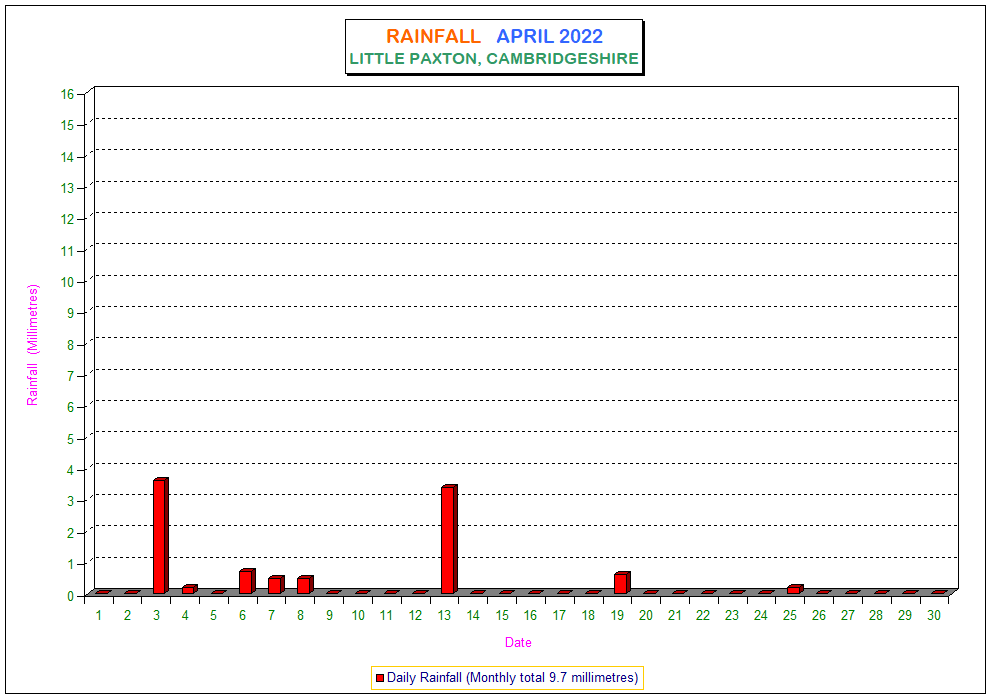991x698 pixels.
Task: Click the y-axis label '7'
Action: point(71,377)
